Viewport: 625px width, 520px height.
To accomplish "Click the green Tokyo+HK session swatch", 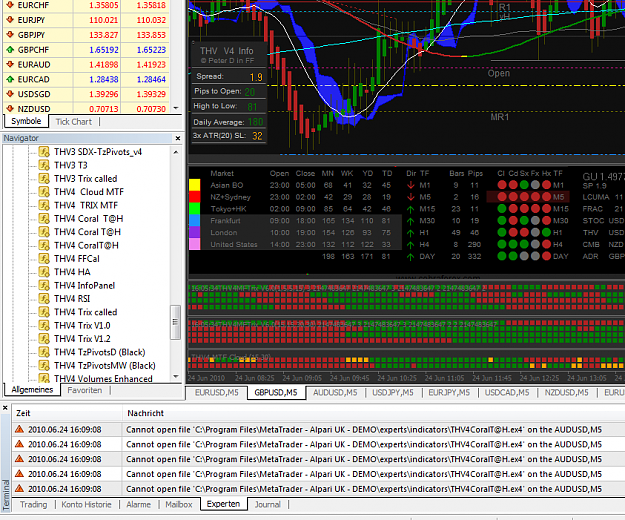I will pyautogui.click(x=195, y=208).
